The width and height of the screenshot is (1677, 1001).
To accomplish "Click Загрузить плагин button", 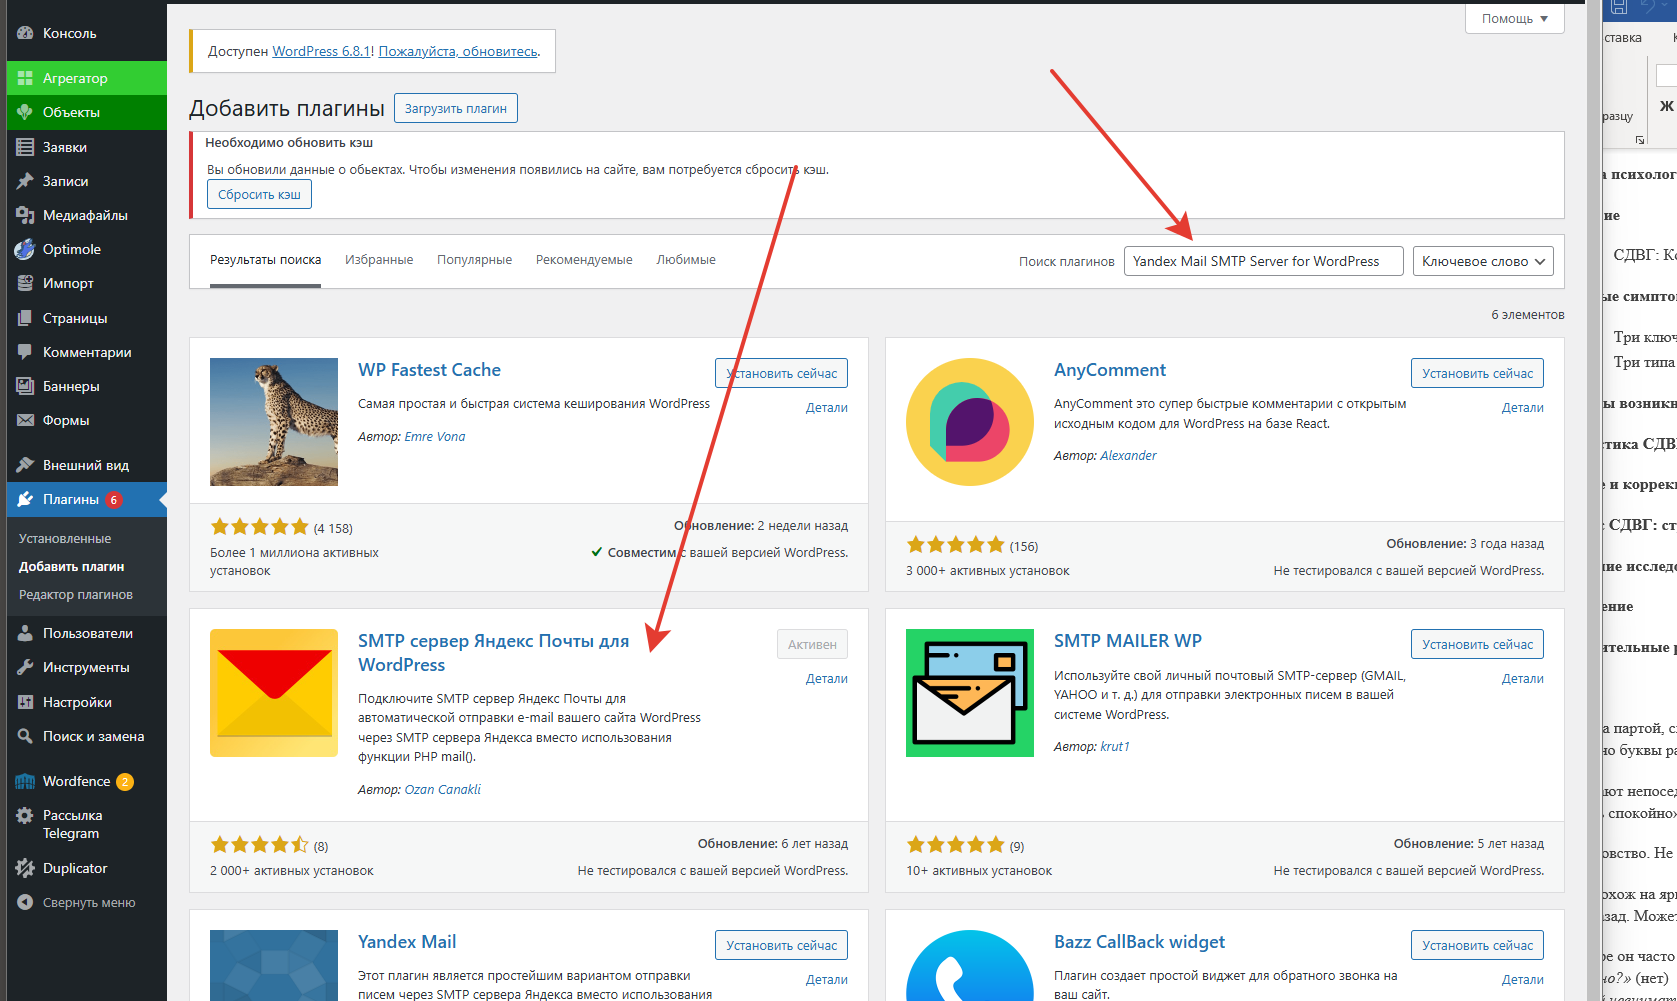I will point(455,108).
